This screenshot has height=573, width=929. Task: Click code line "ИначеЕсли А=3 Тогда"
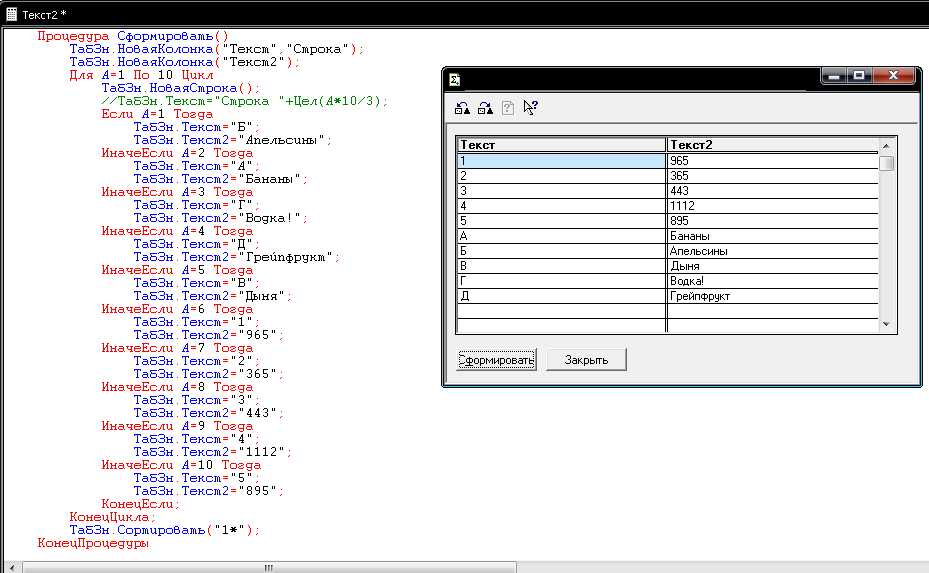[x=177, y=193]
